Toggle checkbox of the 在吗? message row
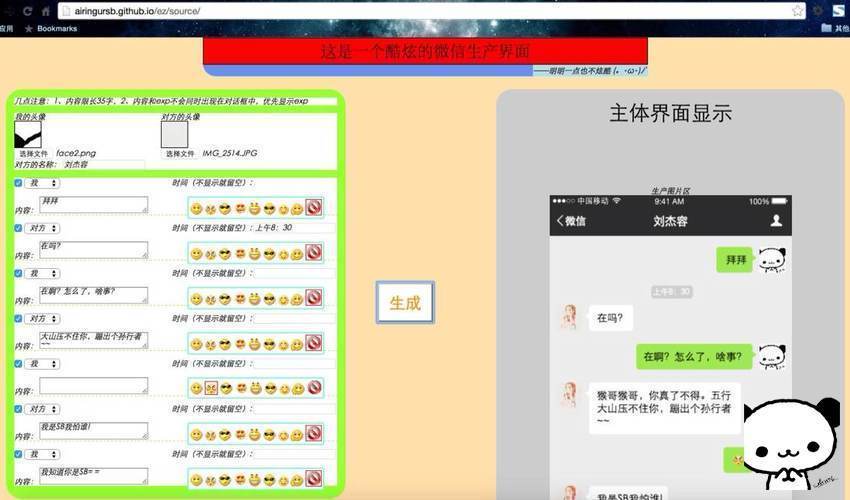The height and width of the screenshot is (500, 850). click(x=18, y=228)
